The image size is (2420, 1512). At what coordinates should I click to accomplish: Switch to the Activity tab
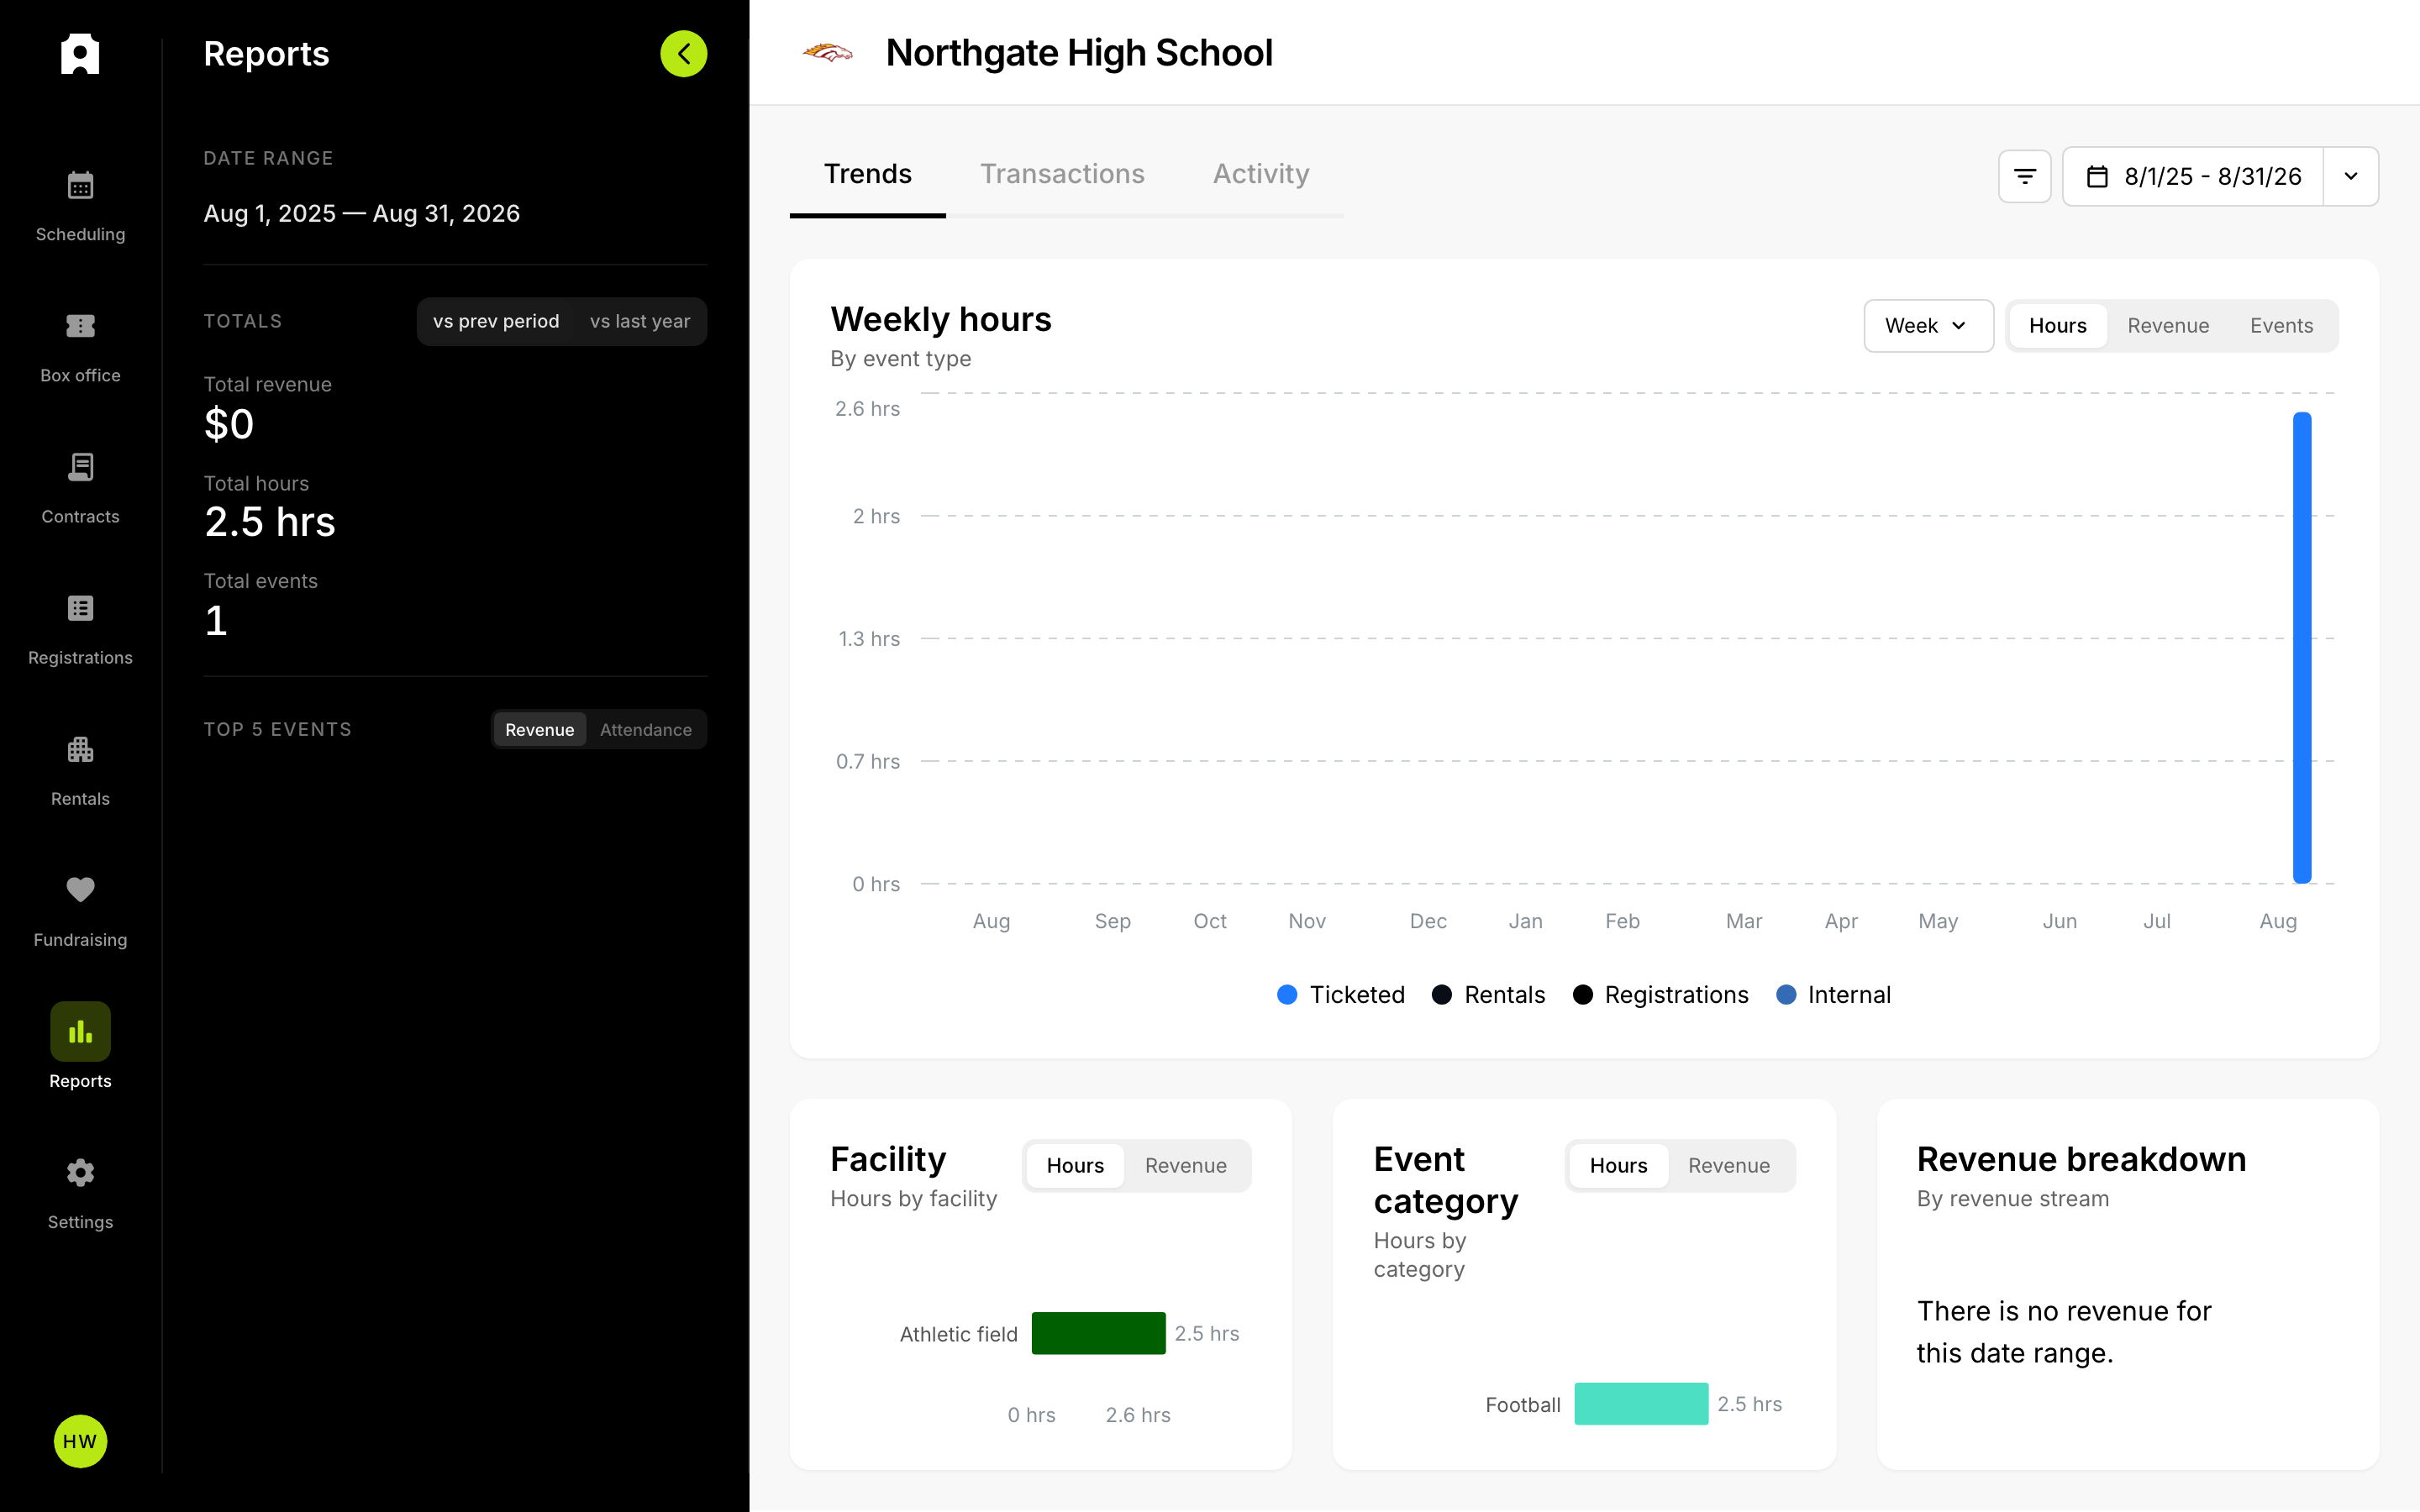click(1261, 174)
